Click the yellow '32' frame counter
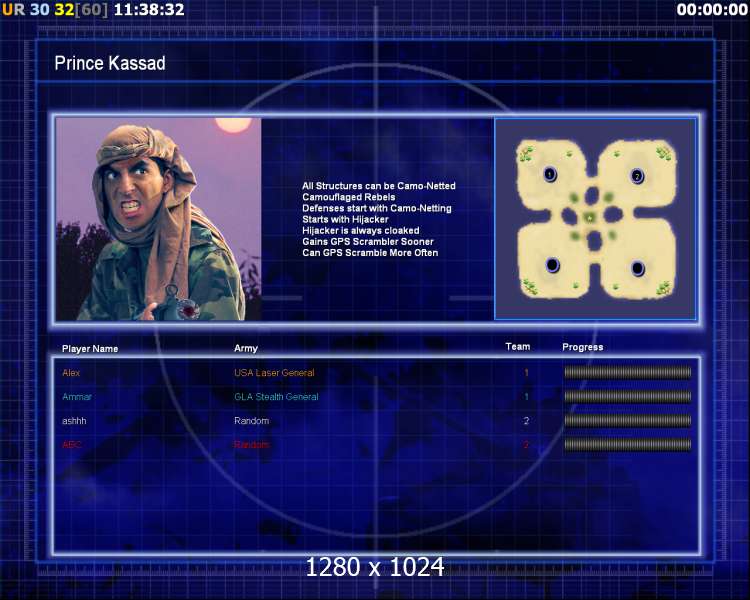Screen dimensions: 750x600 [64, 10]
